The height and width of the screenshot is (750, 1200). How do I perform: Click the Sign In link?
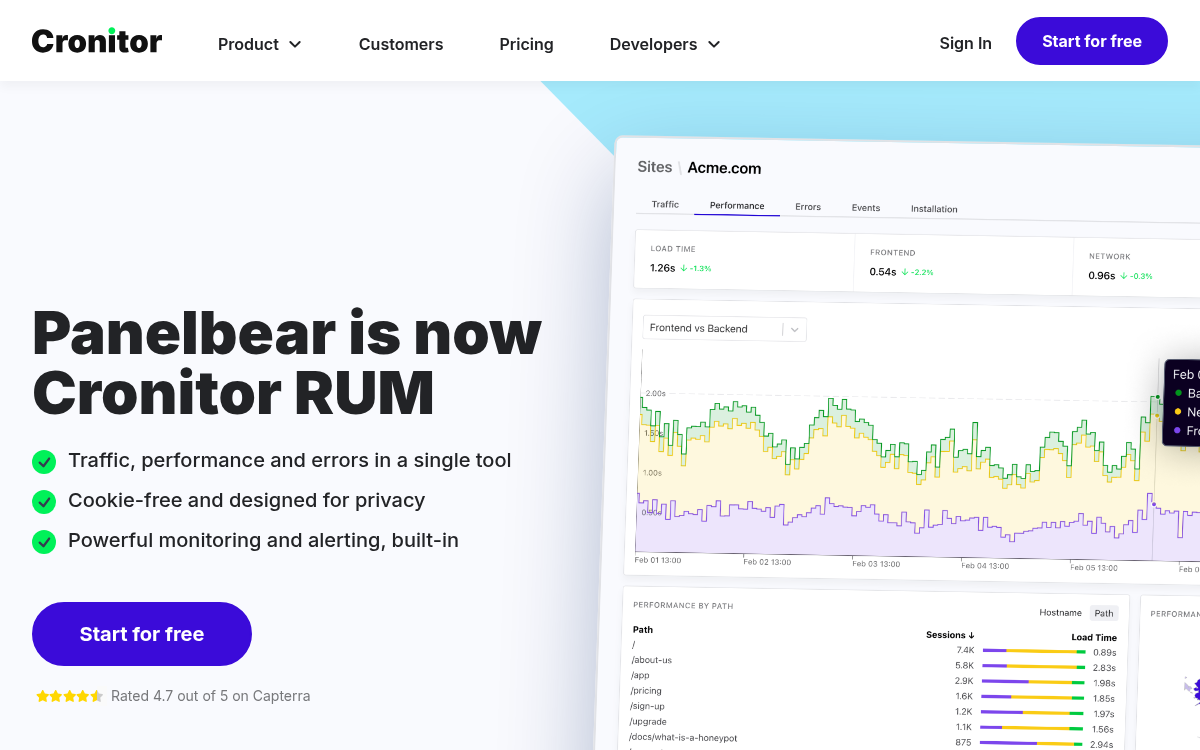[x=965, y=43]
